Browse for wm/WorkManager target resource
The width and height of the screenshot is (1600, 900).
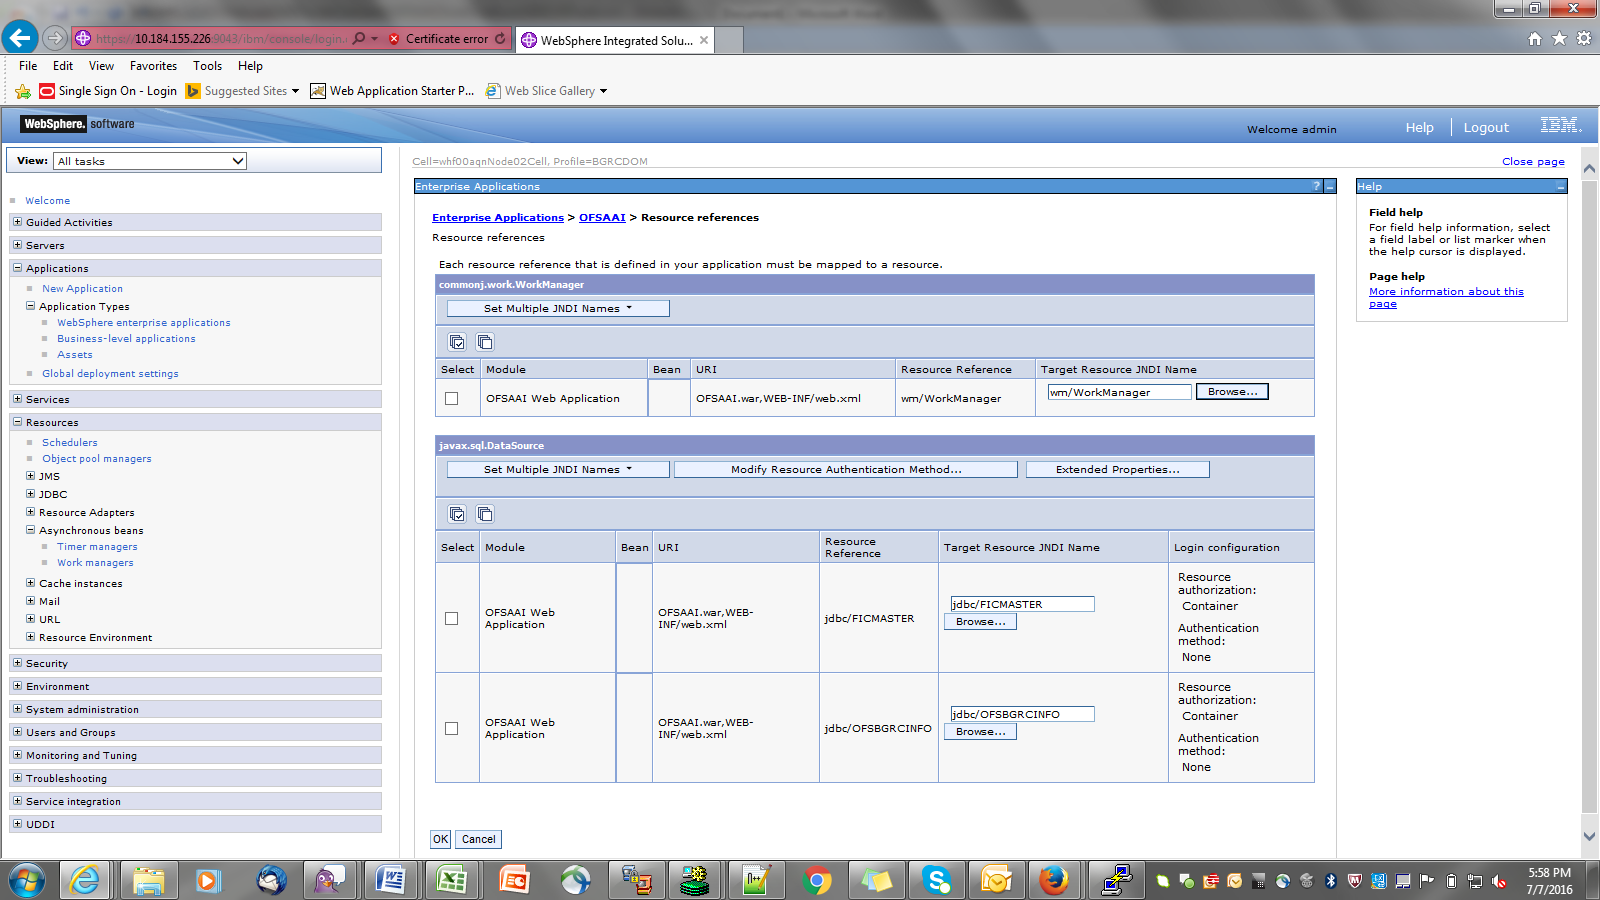[x=1232, y=392]
